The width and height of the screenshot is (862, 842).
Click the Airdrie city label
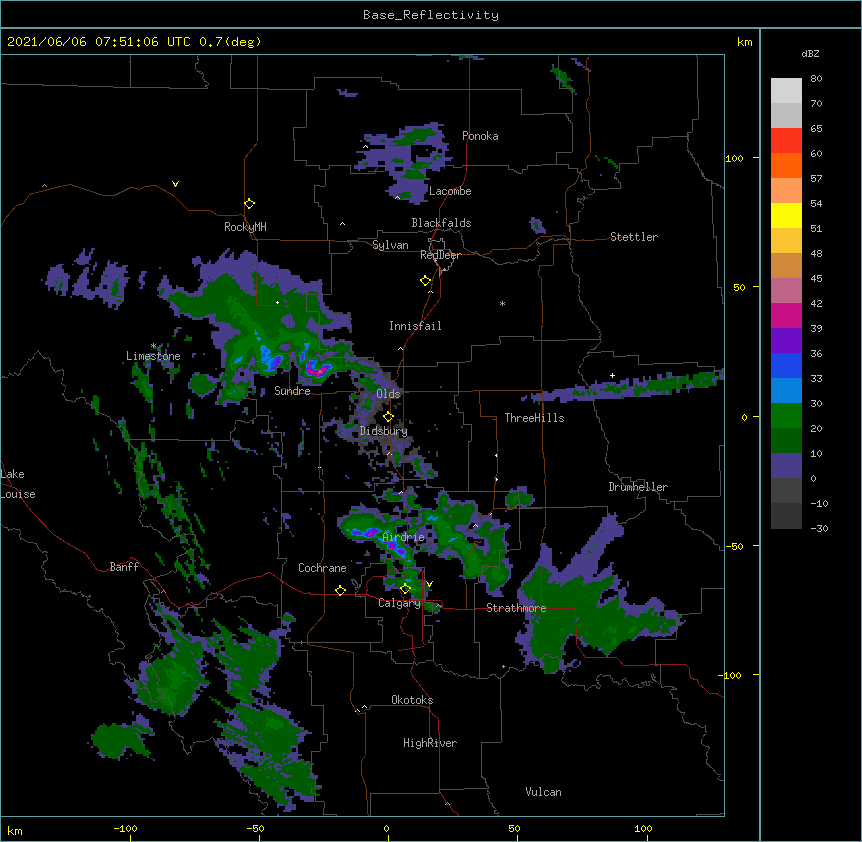pyautogui.click(x=404, y=537)
